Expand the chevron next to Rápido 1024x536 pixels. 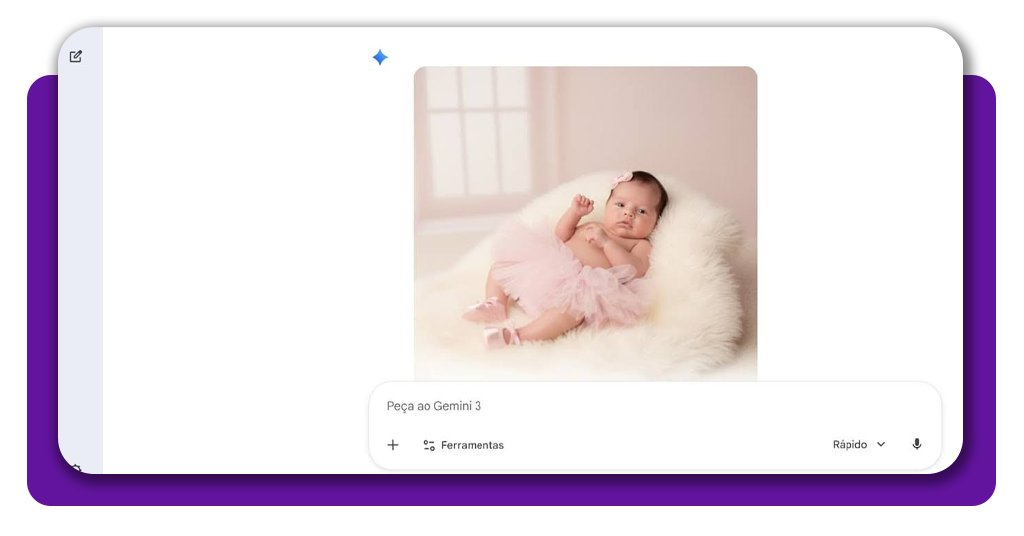(x=881, y=445)
